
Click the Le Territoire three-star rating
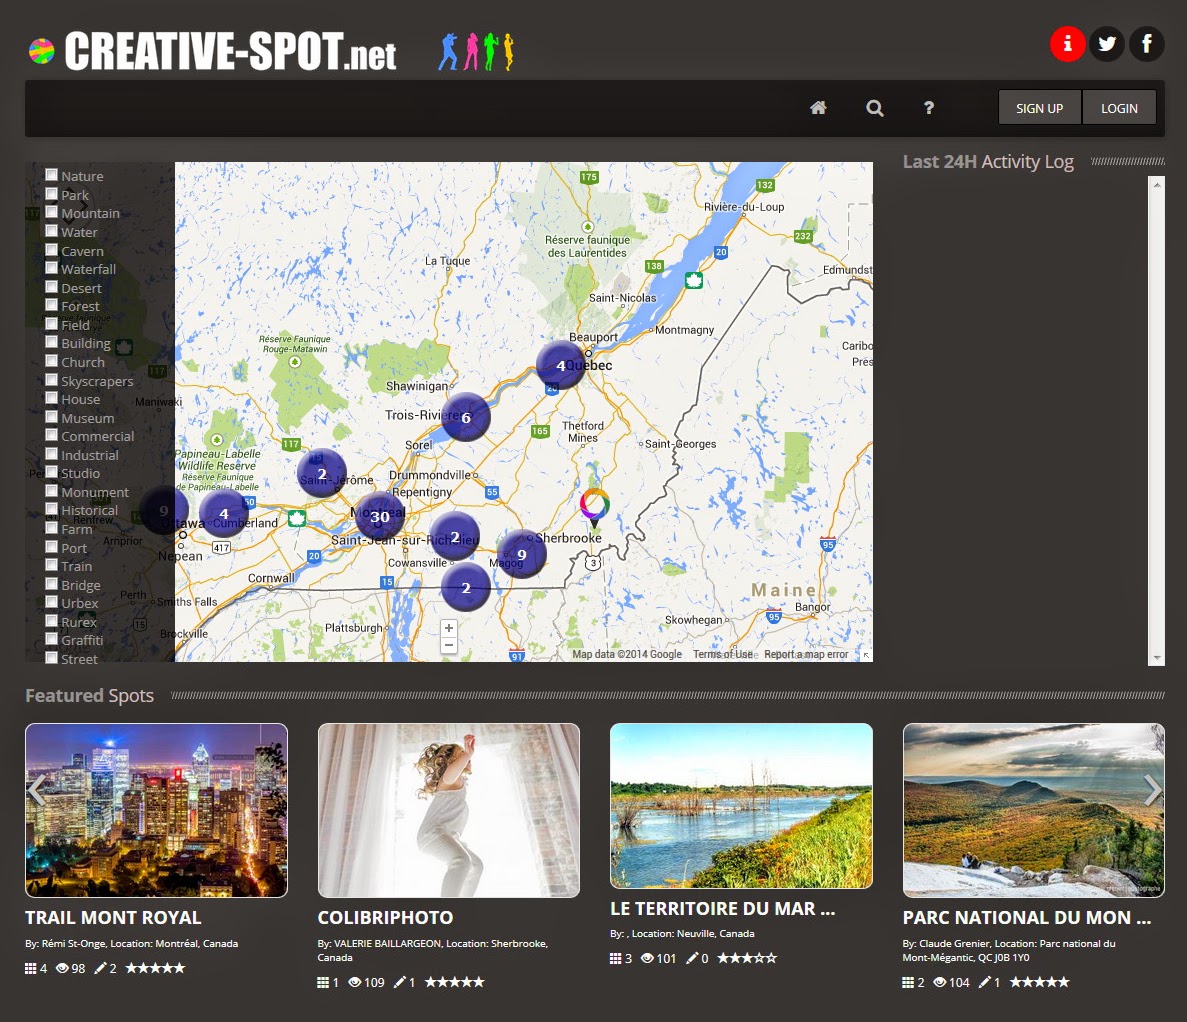pos(747,958)
